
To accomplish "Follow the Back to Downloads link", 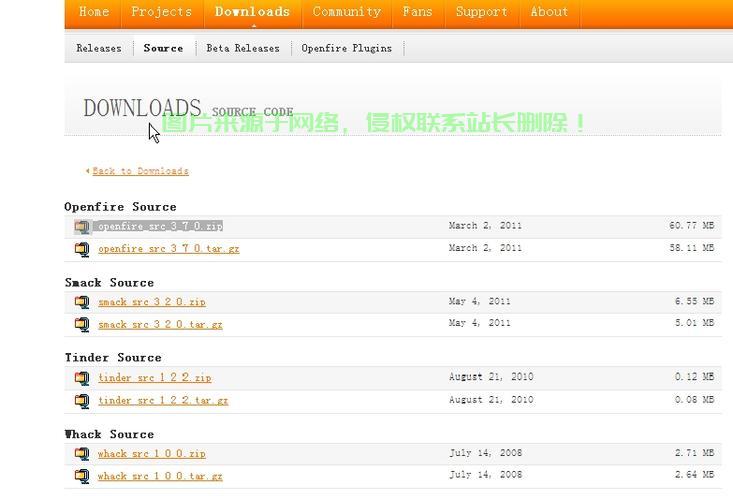I will [x=140, y=171].
